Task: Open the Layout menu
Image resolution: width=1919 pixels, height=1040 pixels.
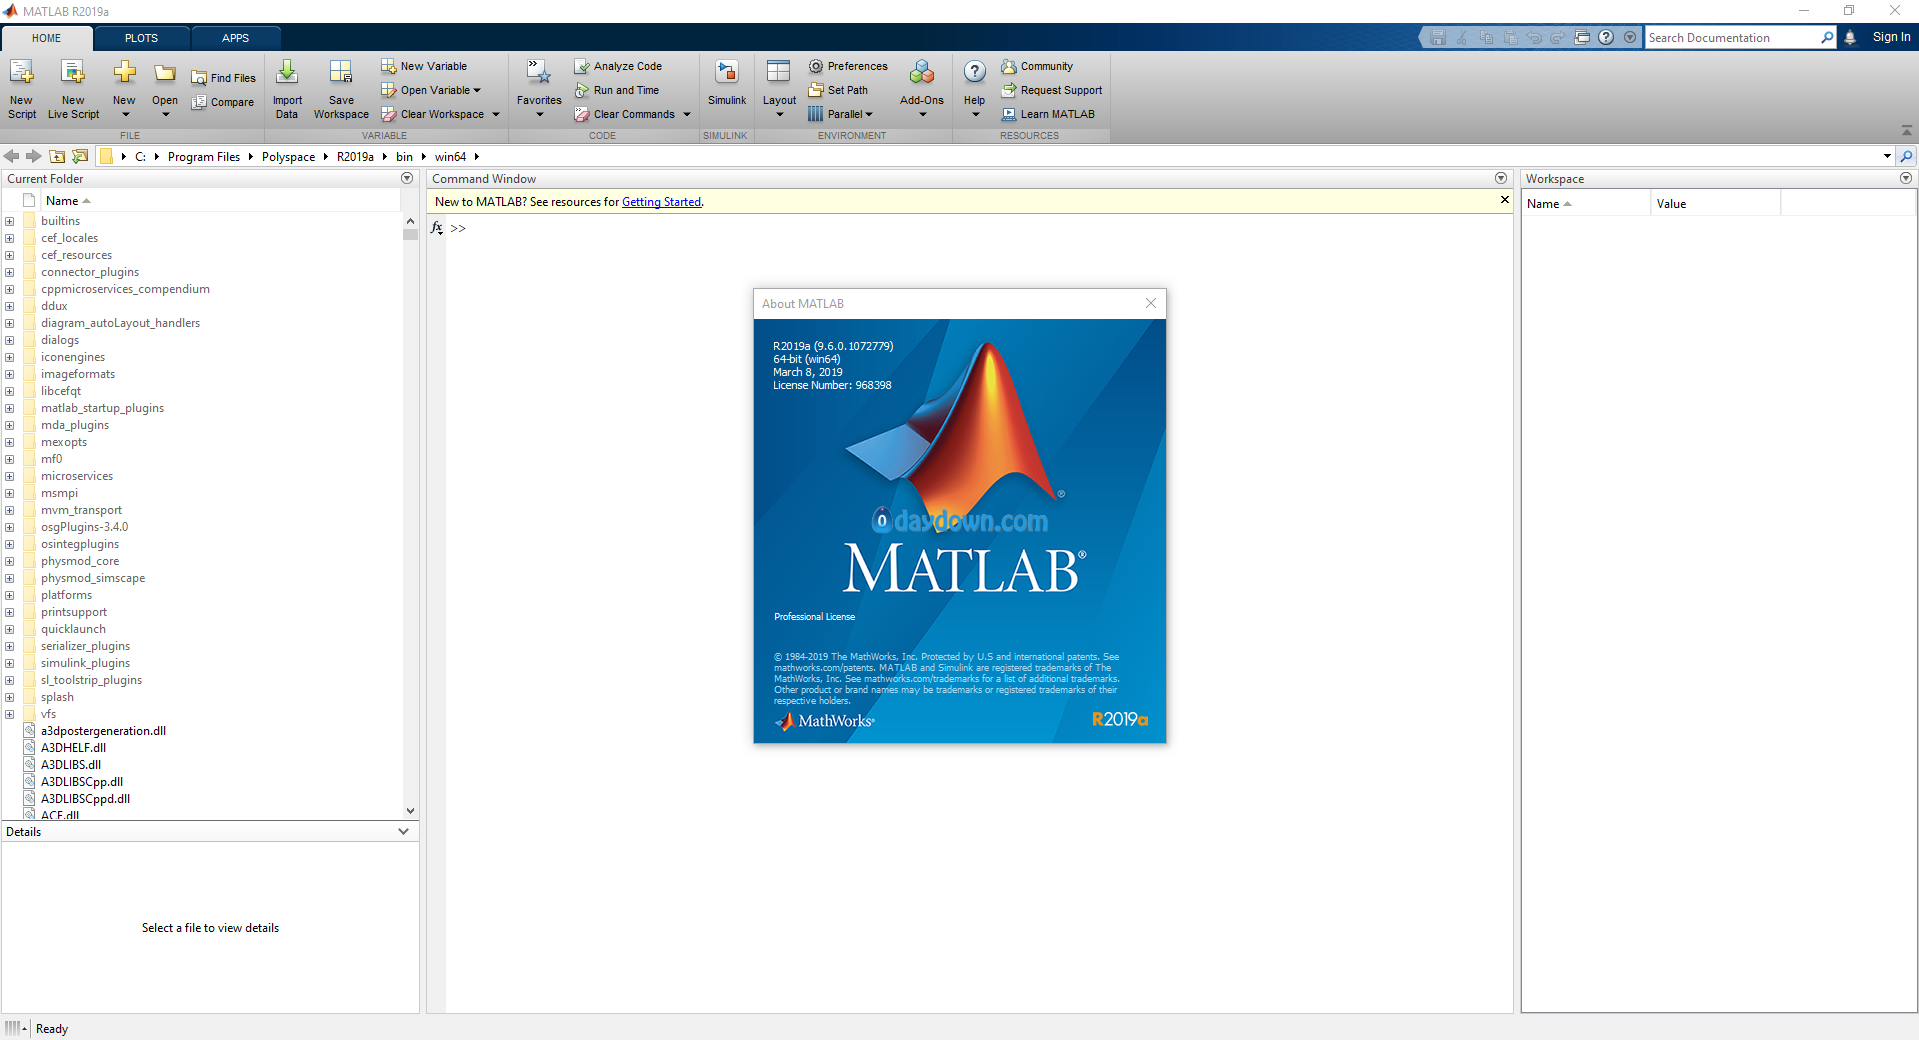Action: [779, 88]
